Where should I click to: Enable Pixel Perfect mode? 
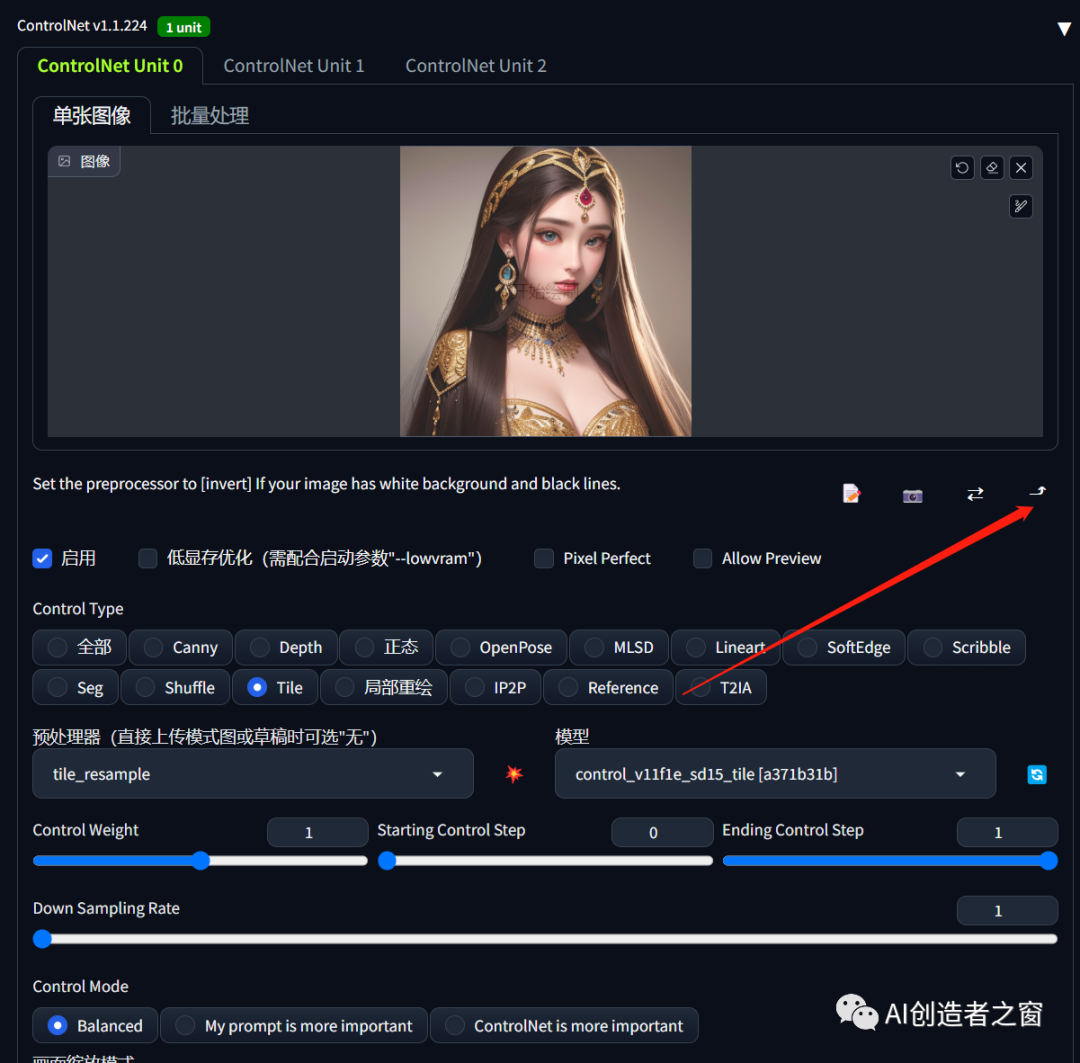click(543, 558)
